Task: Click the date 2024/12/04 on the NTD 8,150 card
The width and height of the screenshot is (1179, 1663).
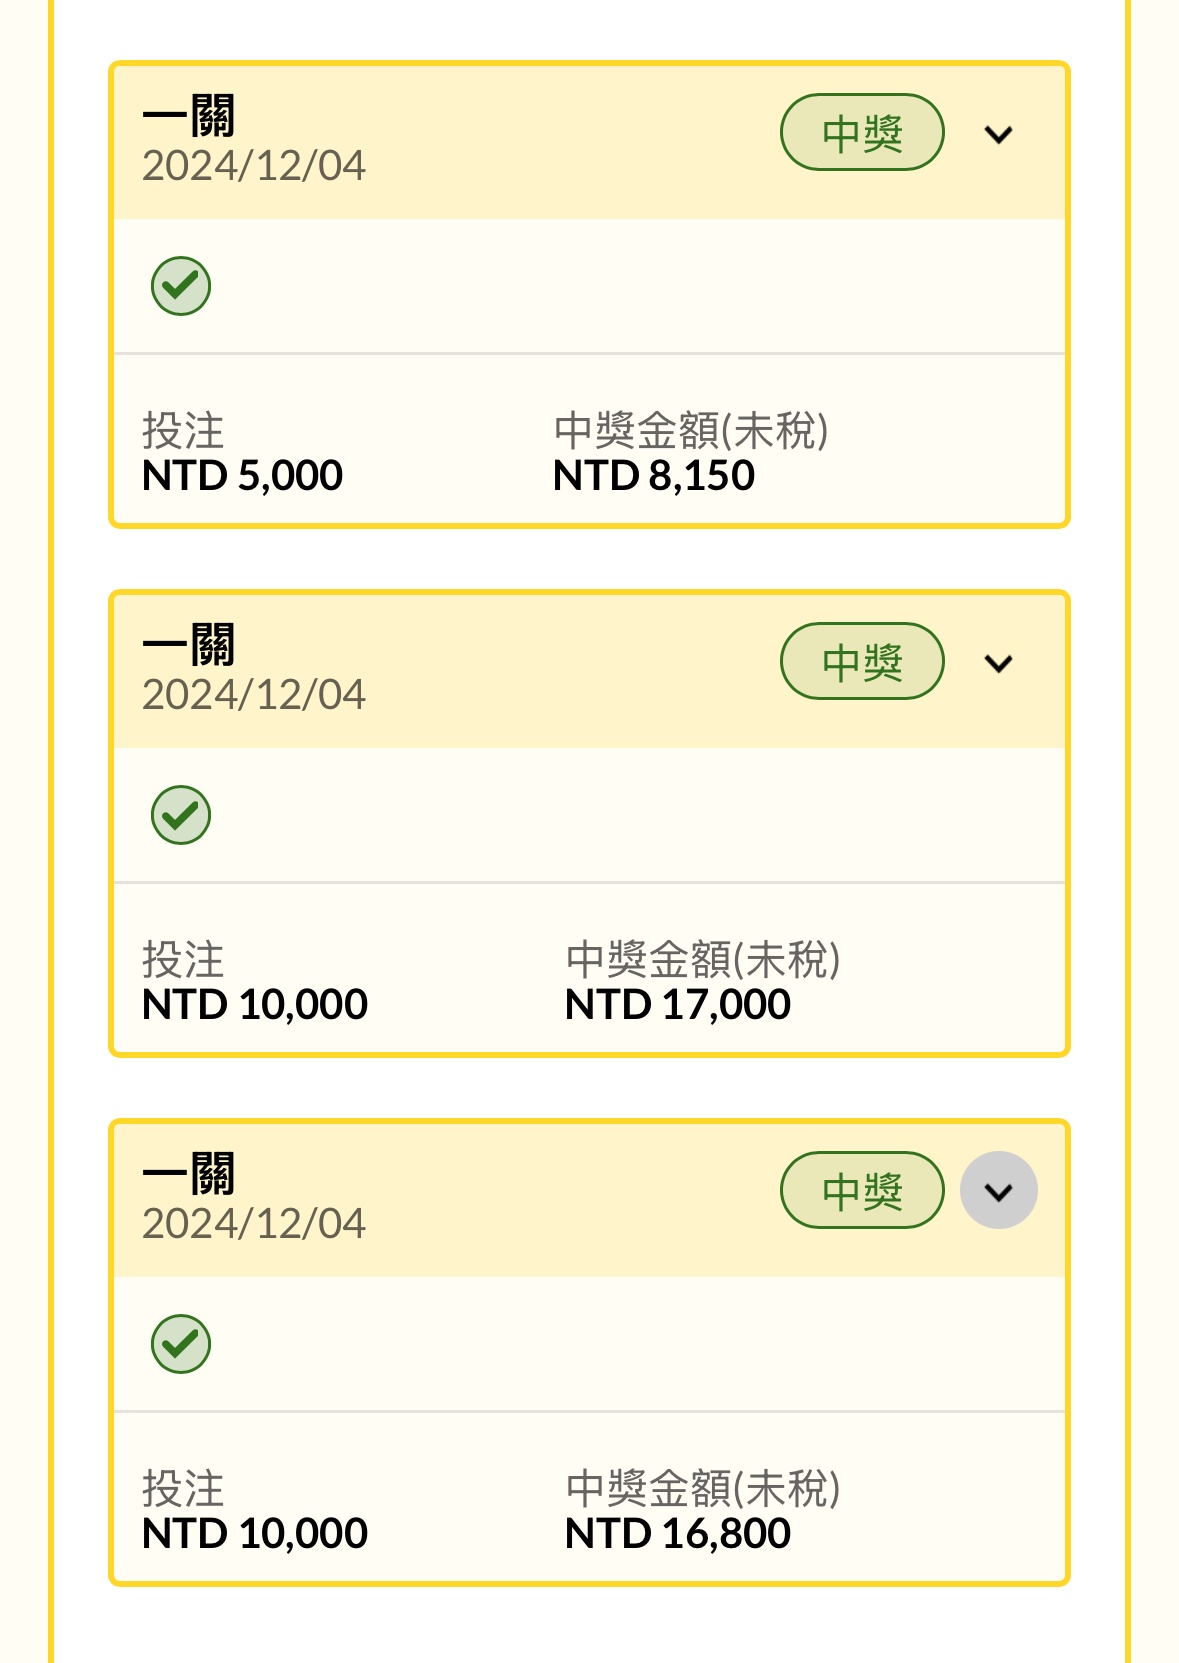Action: tap(254, 166)
